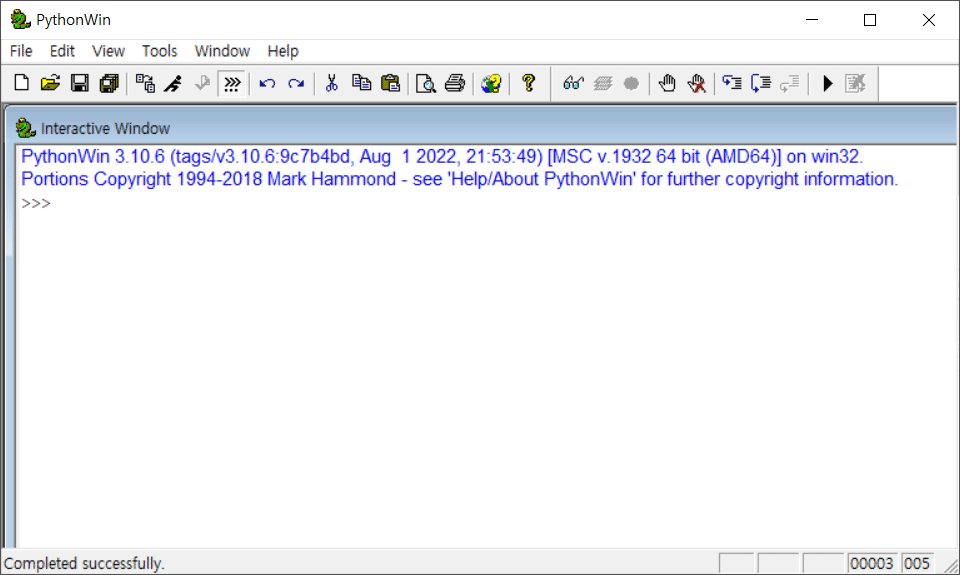960x575 pixels.
Task: Open the Window menu
Action: (x=222, y=51)
